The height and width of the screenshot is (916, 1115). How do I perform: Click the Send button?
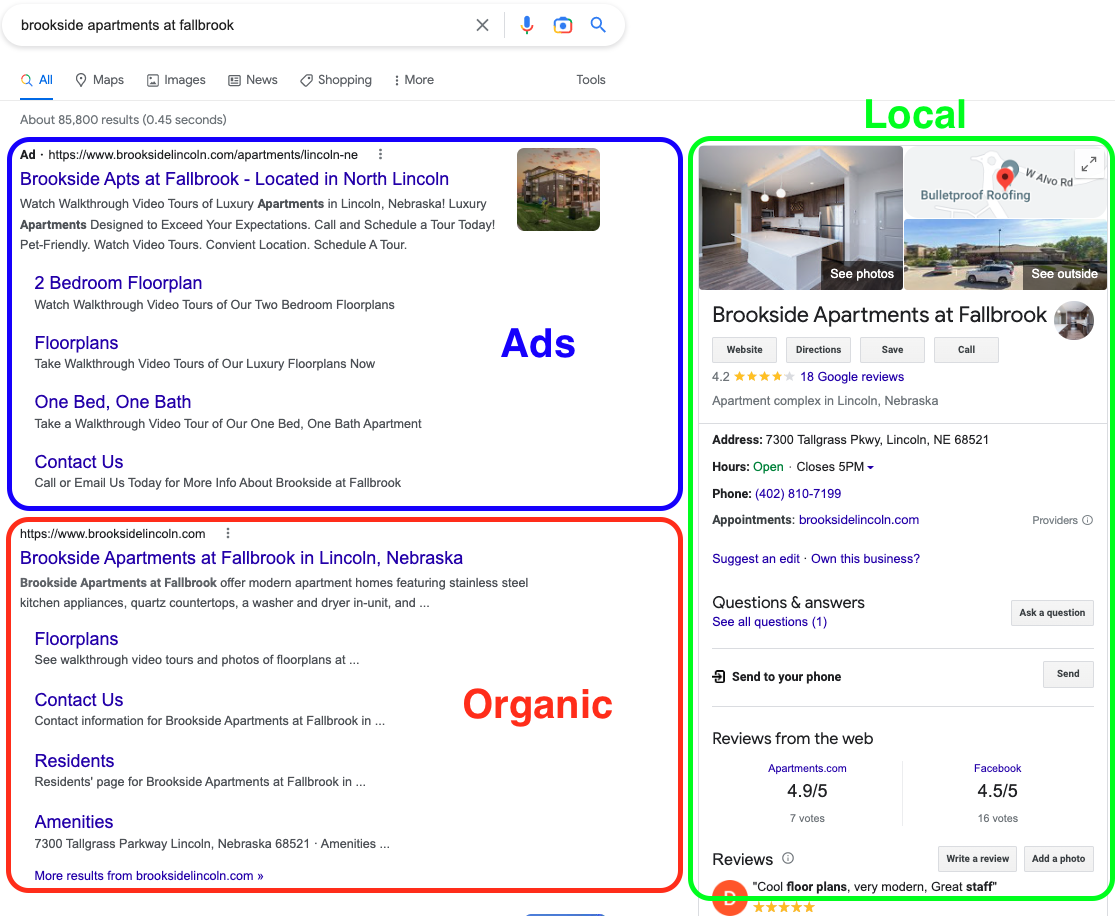coord(1068,674)
